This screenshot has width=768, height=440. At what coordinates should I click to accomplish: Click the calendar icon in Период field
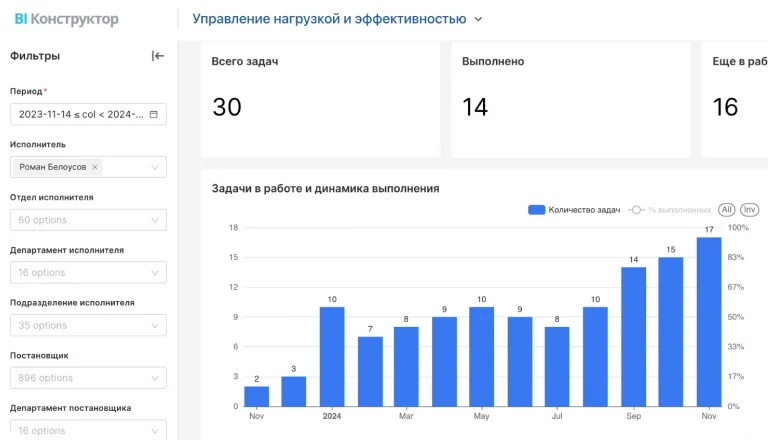153,114
